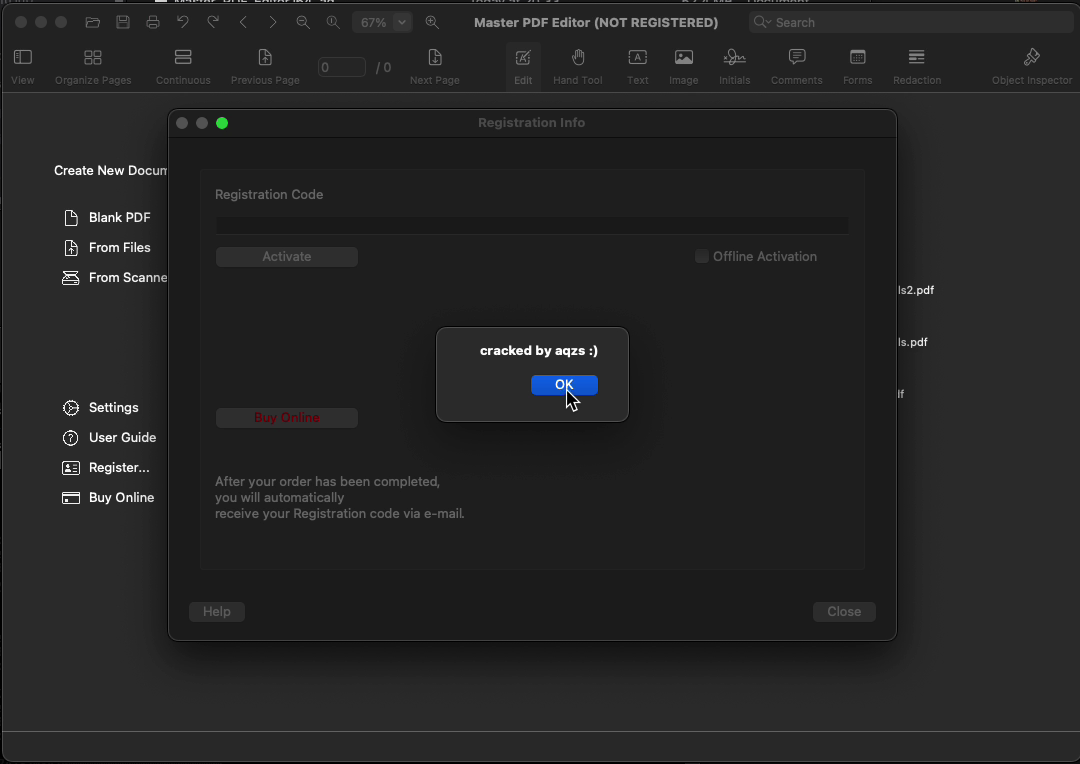The height and width of the screenshot is (764, 1080).
Task: Click the print icon in the title bar
Action: point(153,22)
